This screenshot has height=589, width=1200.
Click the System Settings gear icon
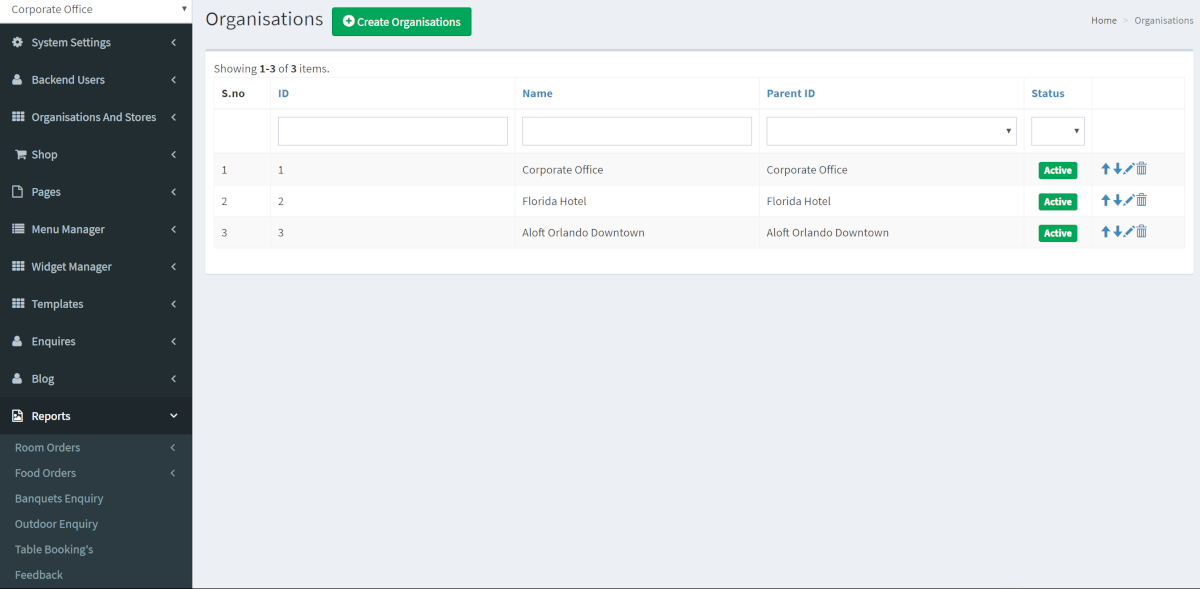pos(17,43)
